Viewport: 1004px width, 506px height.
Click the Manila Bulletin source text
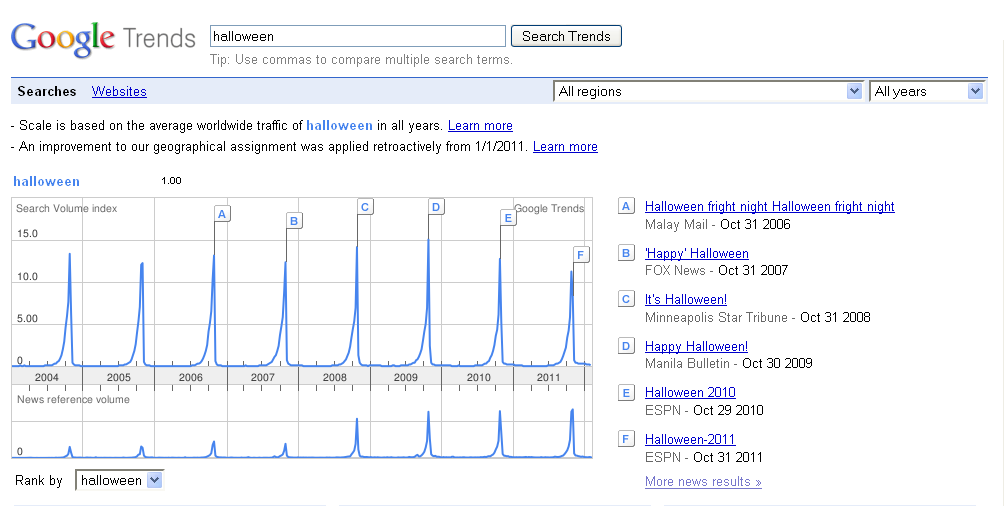[687, 363]
